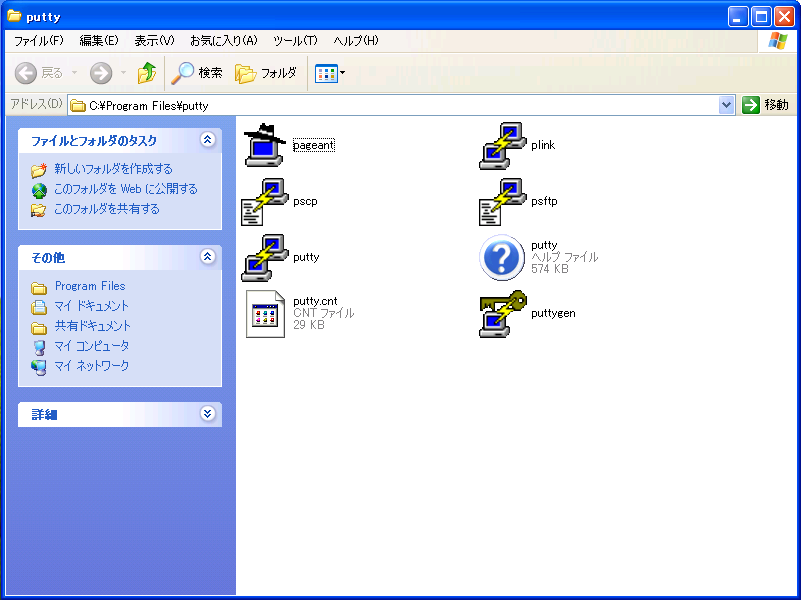Minimize the putty window
The image size is (801, 600).
pos(738,17)
